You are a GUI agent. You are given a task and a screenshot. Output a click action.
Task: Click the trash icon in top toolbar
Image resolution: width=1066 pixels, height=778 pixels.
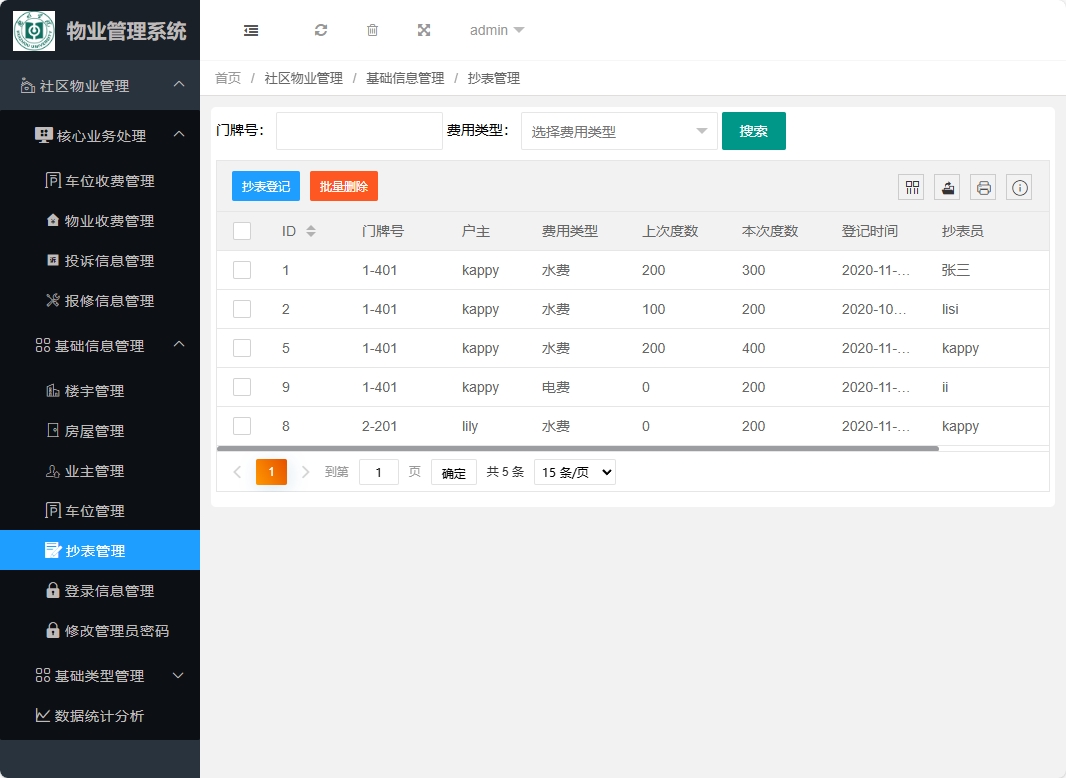372,30
